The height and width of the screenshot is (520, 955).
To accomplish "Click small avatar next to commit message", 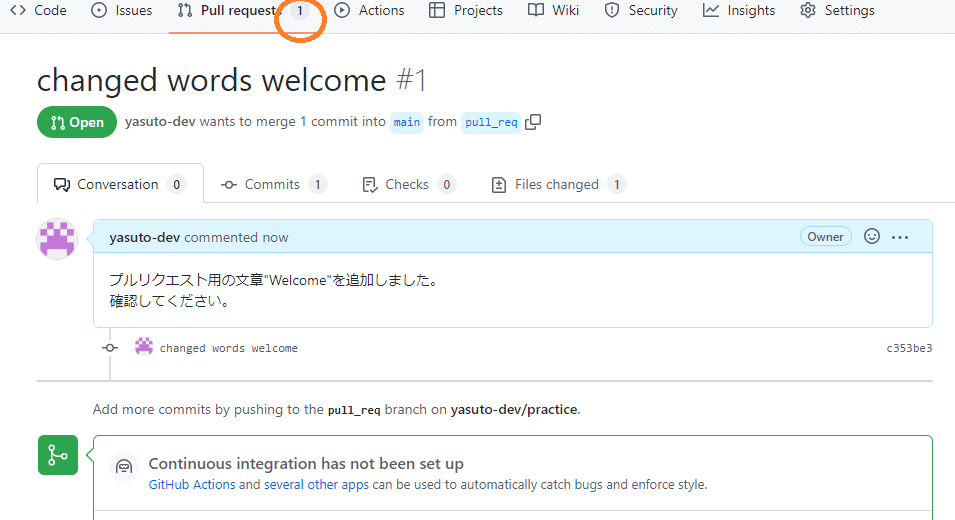I will [144, 346].
